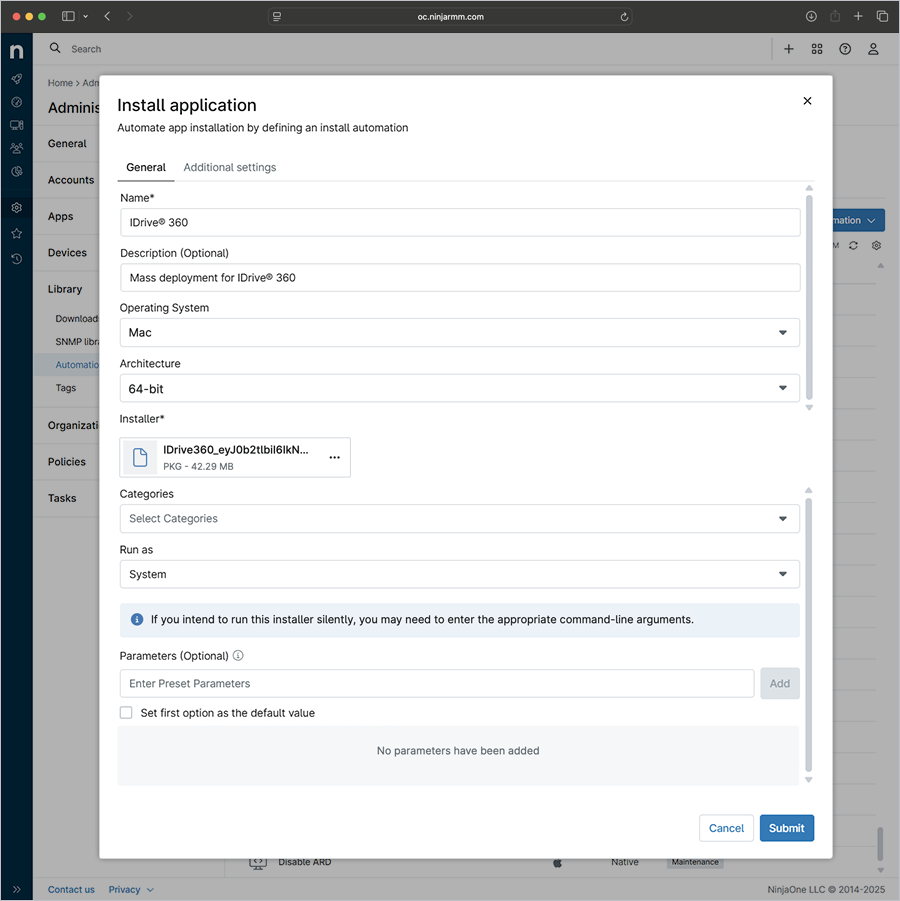The width and height of the screenshot is (900, 901).
Task: Click the Cancel button
Action: (726, 828)
